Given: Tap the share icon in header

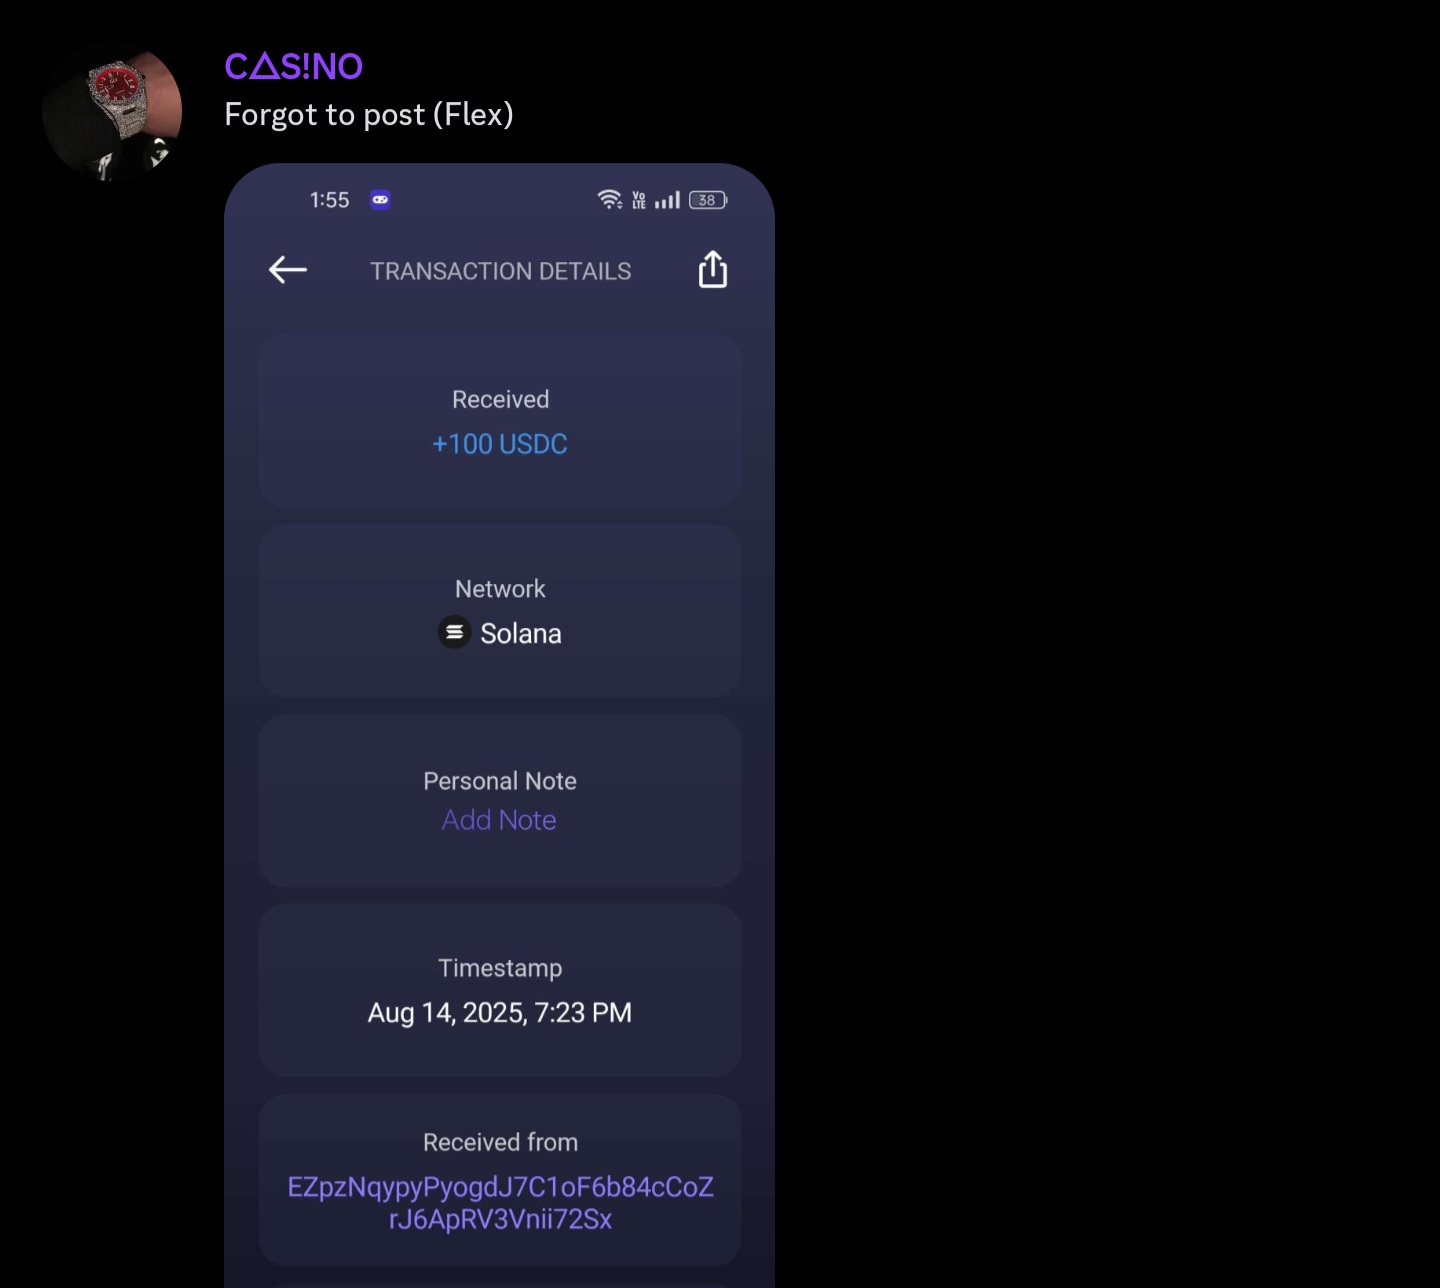Looking at the screenshot, I should 713,269.
